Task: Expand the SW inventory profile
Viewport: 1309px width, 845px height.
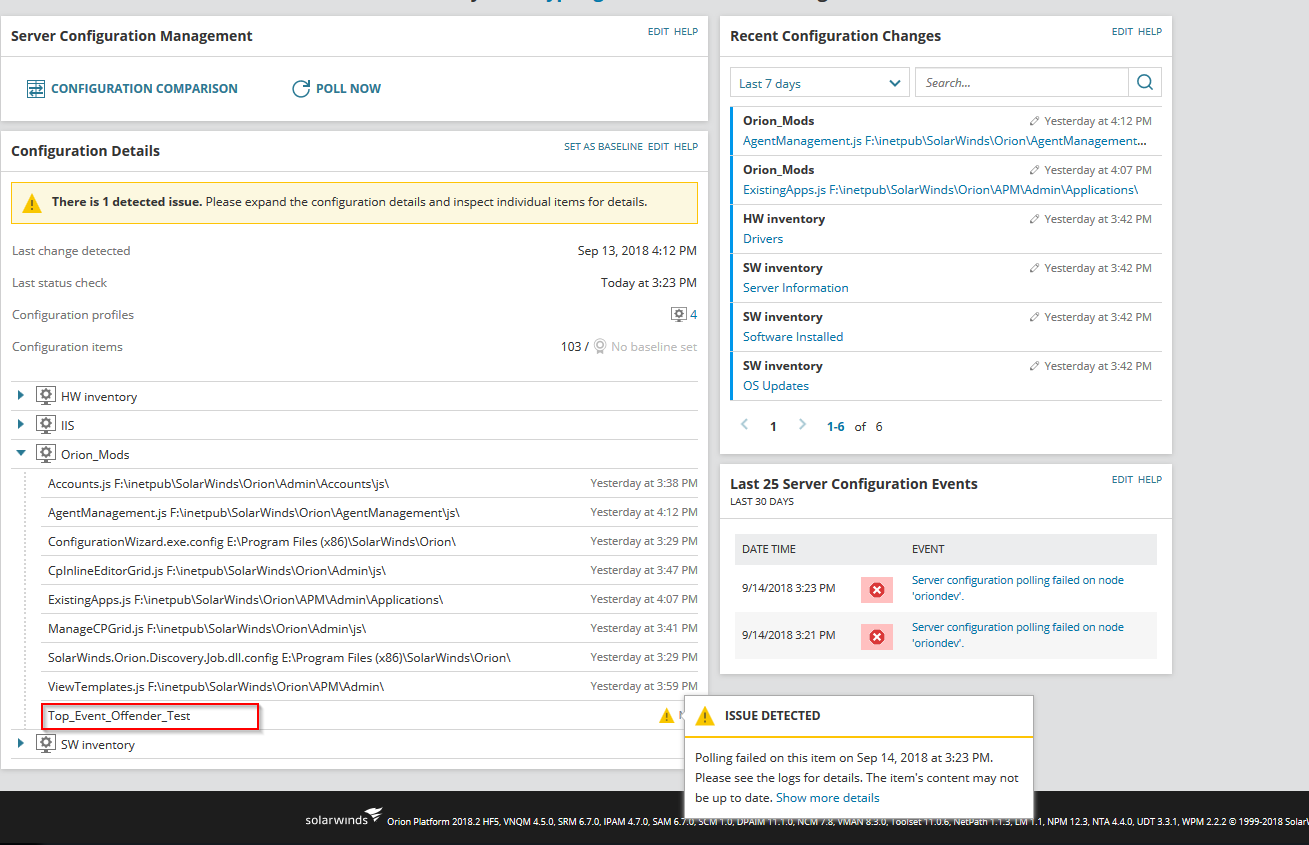Action: point(21,744)
